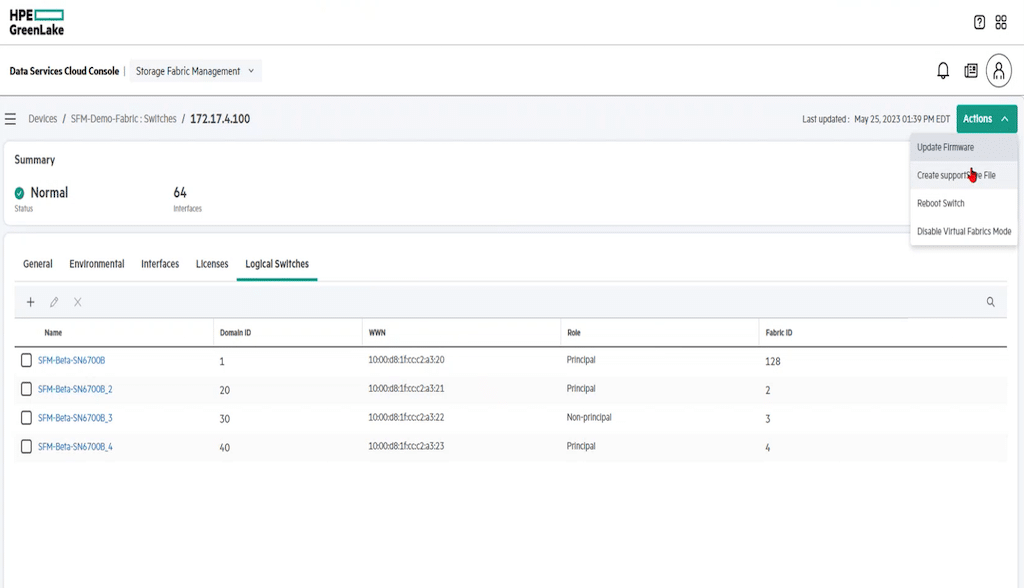Sort by WWN column header

(377, 333)
